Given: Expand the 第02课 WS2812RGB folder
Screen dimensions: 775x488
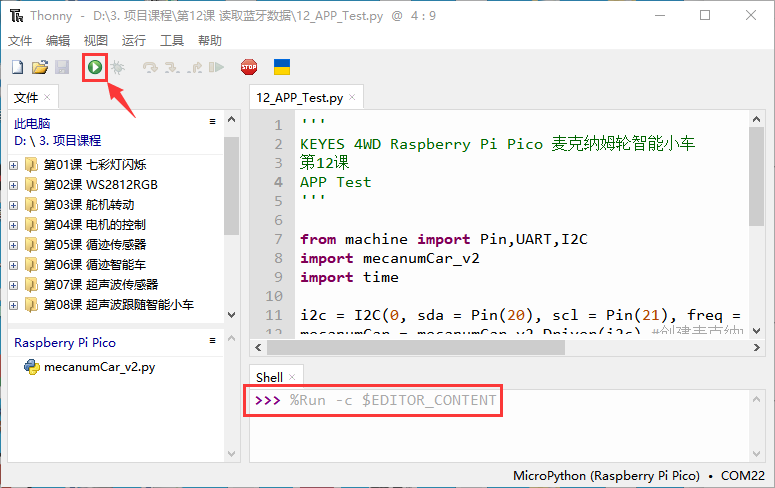Looking at the screenshot, I should coord(14,185).
